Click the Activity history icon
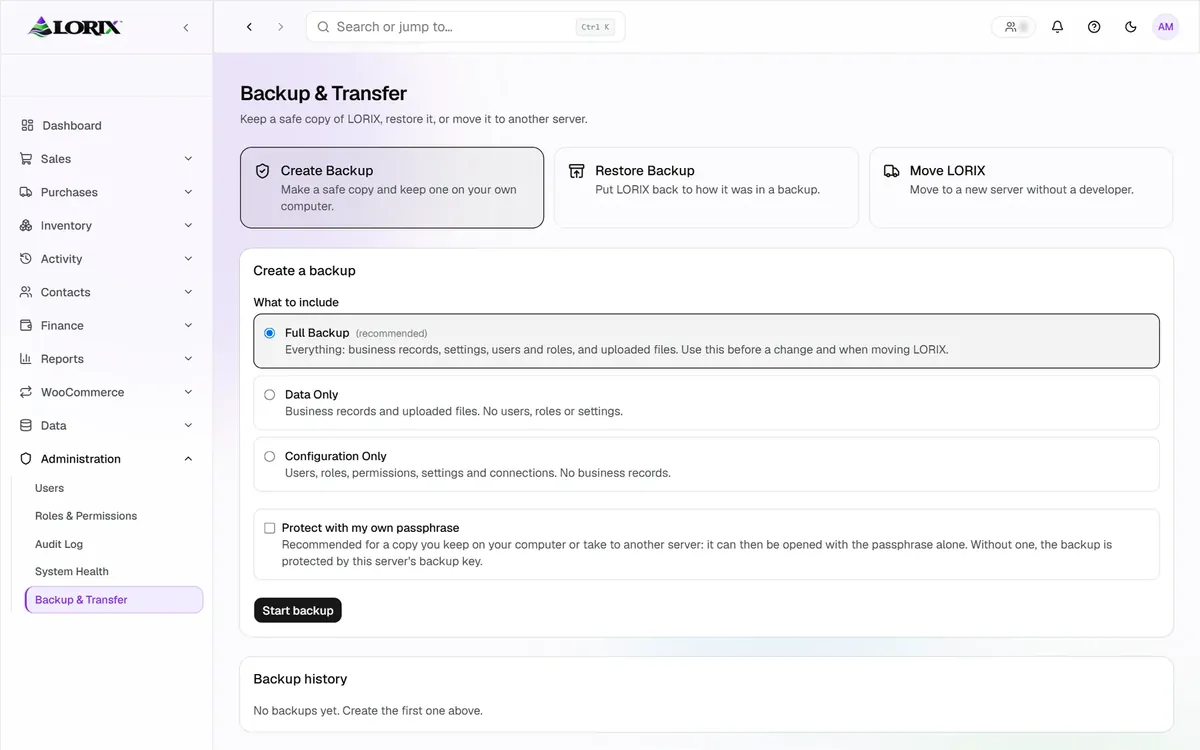1200x750 pixels. click(x=26, y=258)
